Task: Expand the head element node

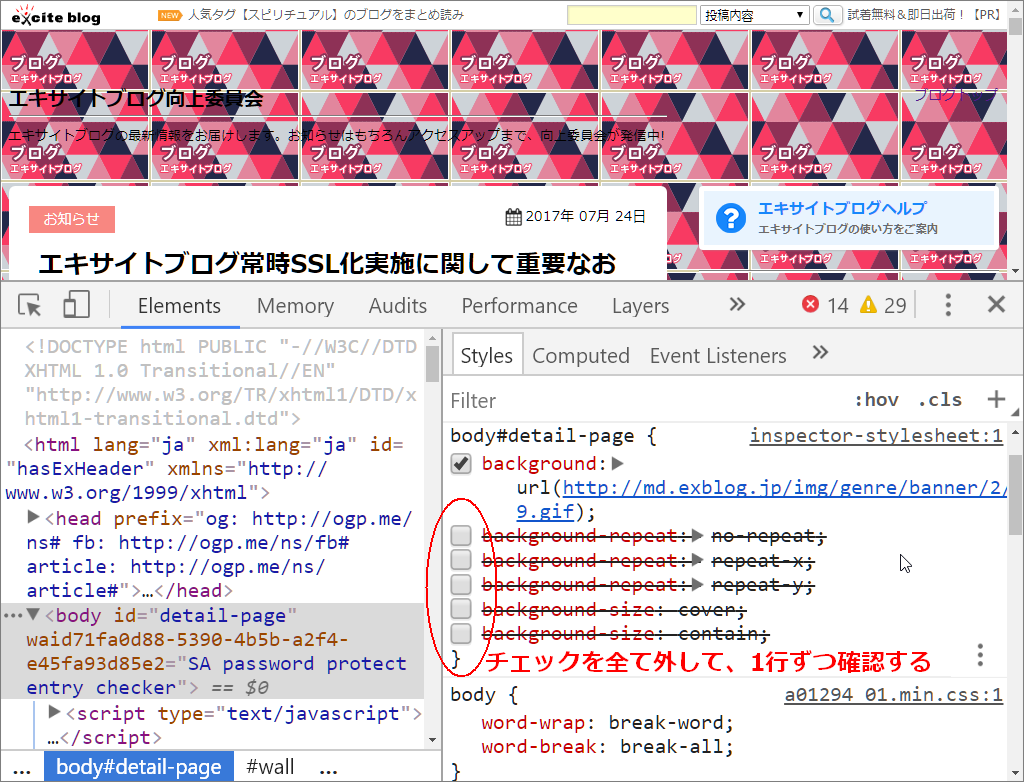Action: (33, 517)
